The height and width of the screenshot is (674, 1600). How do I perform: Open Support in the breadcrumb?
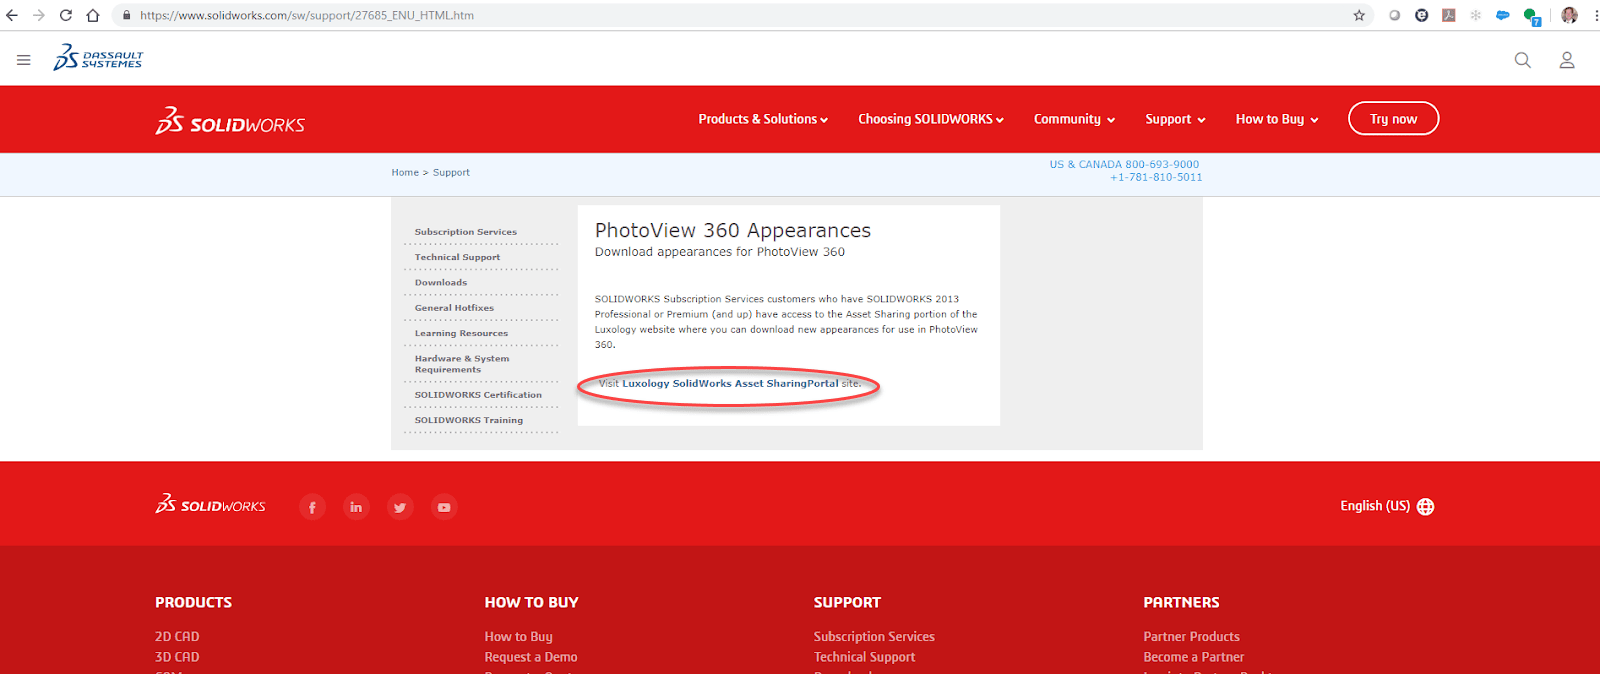[x=451, y=172]
